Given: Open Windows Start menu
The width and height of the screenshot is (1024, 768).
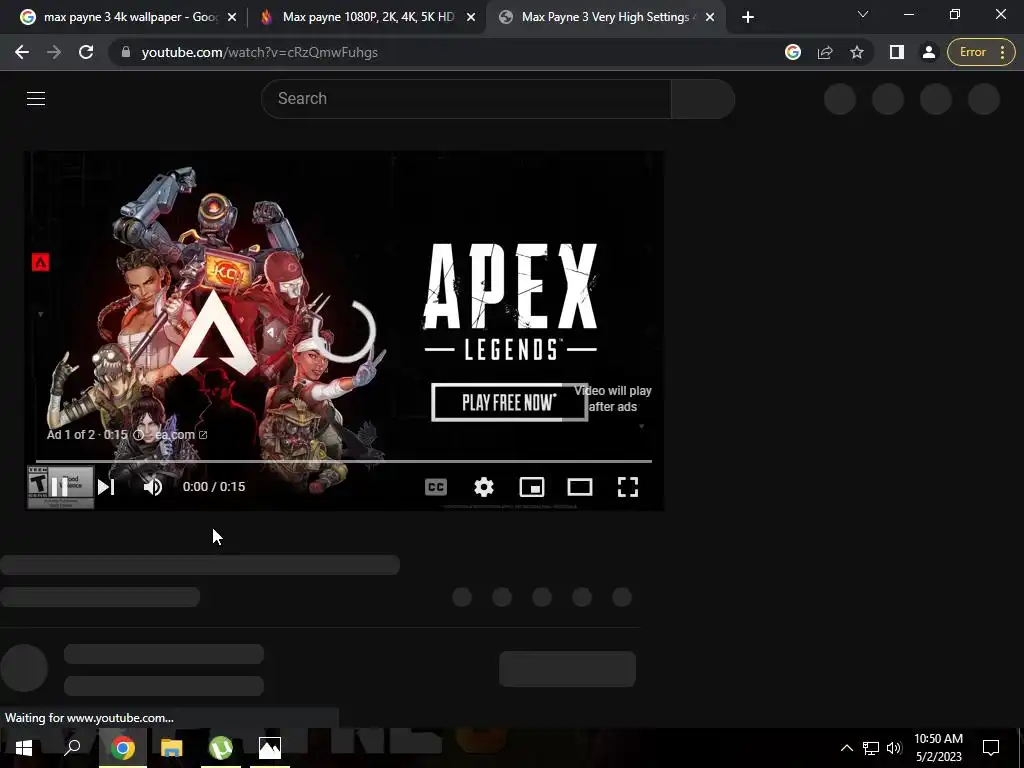Looking at the screenshot, I should pos(24,748).
